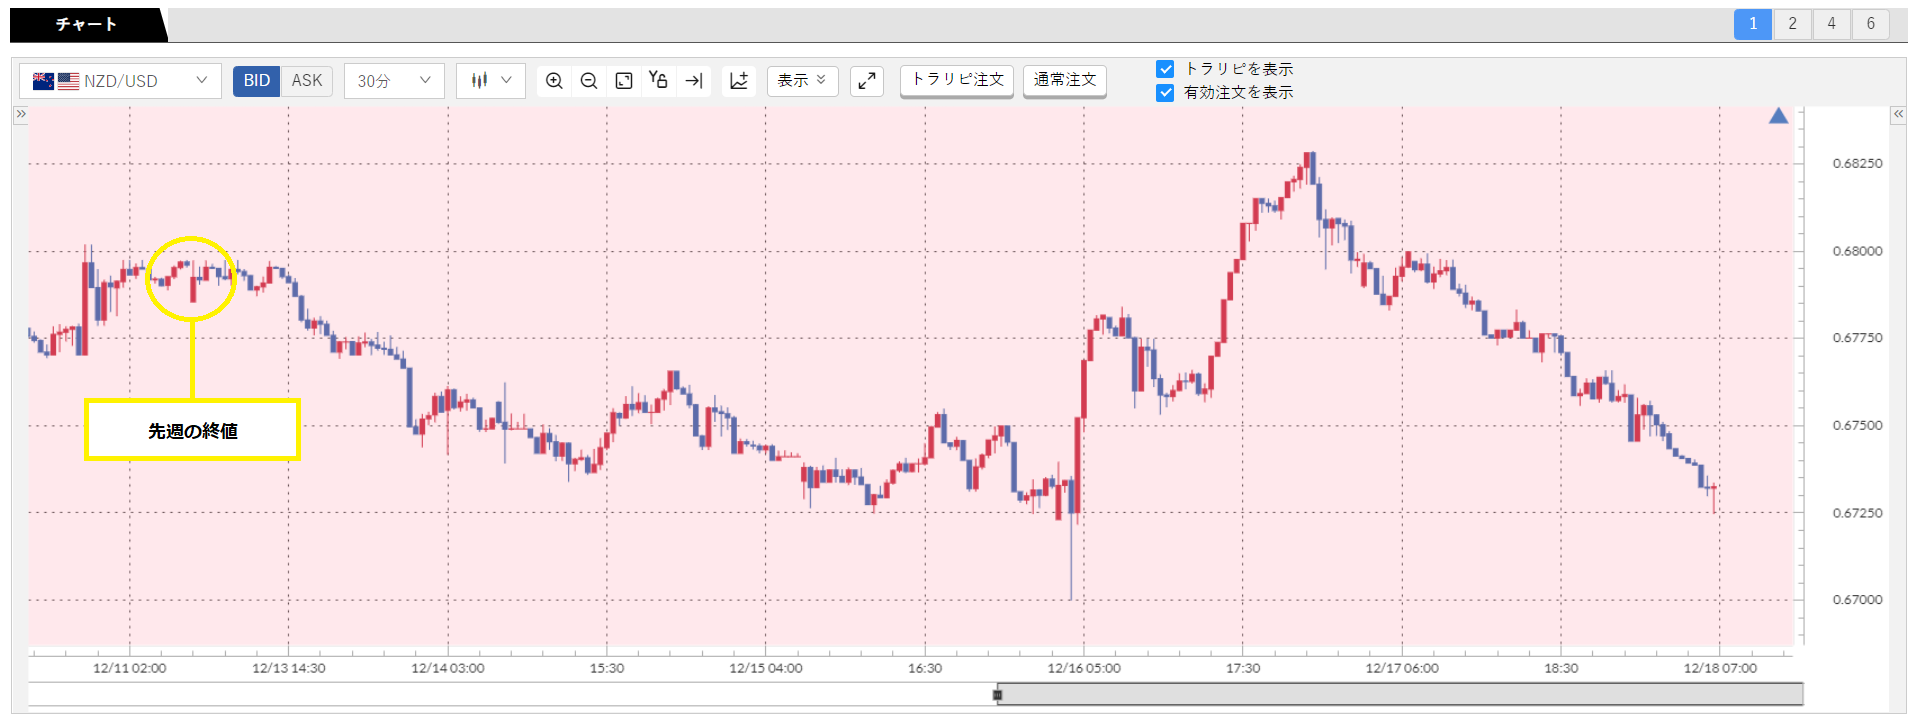Switch to 4-chart layout tab
The width and height of the screenshot is (1919, 721).
[x=1831, y=24]
